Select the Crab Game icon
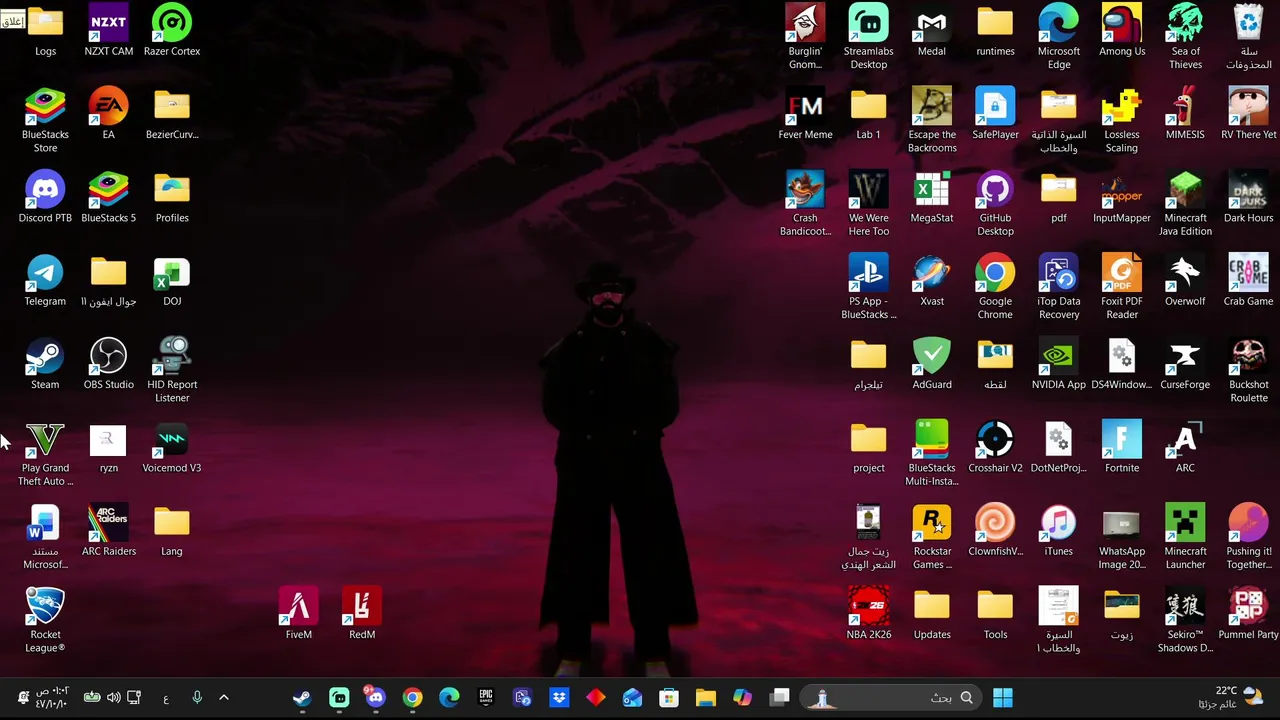The image size is (1280, 720). tap(1249, 281)
